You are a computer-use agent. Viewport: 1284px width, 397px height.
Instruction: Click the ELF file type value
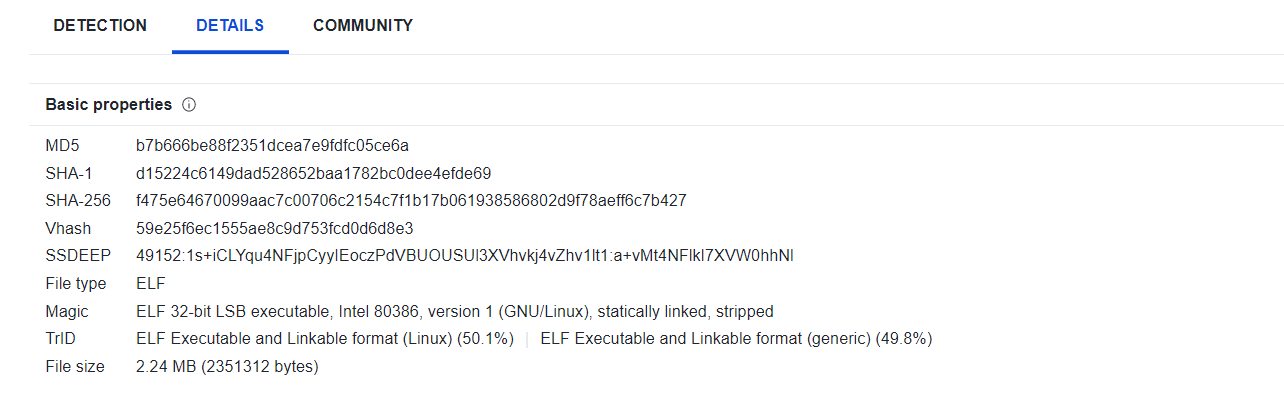tap(150, 284)
